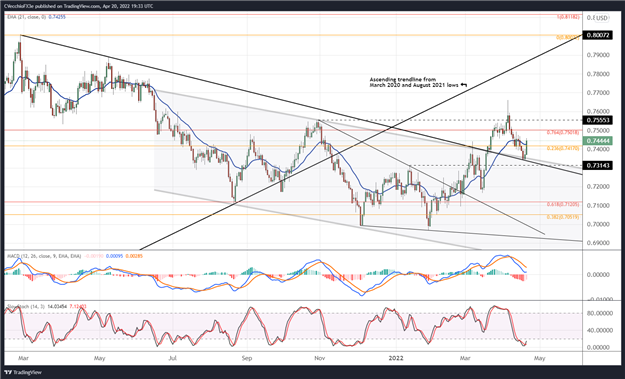Click the 2022 year time axis label
Viewport: 625px width, 379px height.
pos(397,358)
